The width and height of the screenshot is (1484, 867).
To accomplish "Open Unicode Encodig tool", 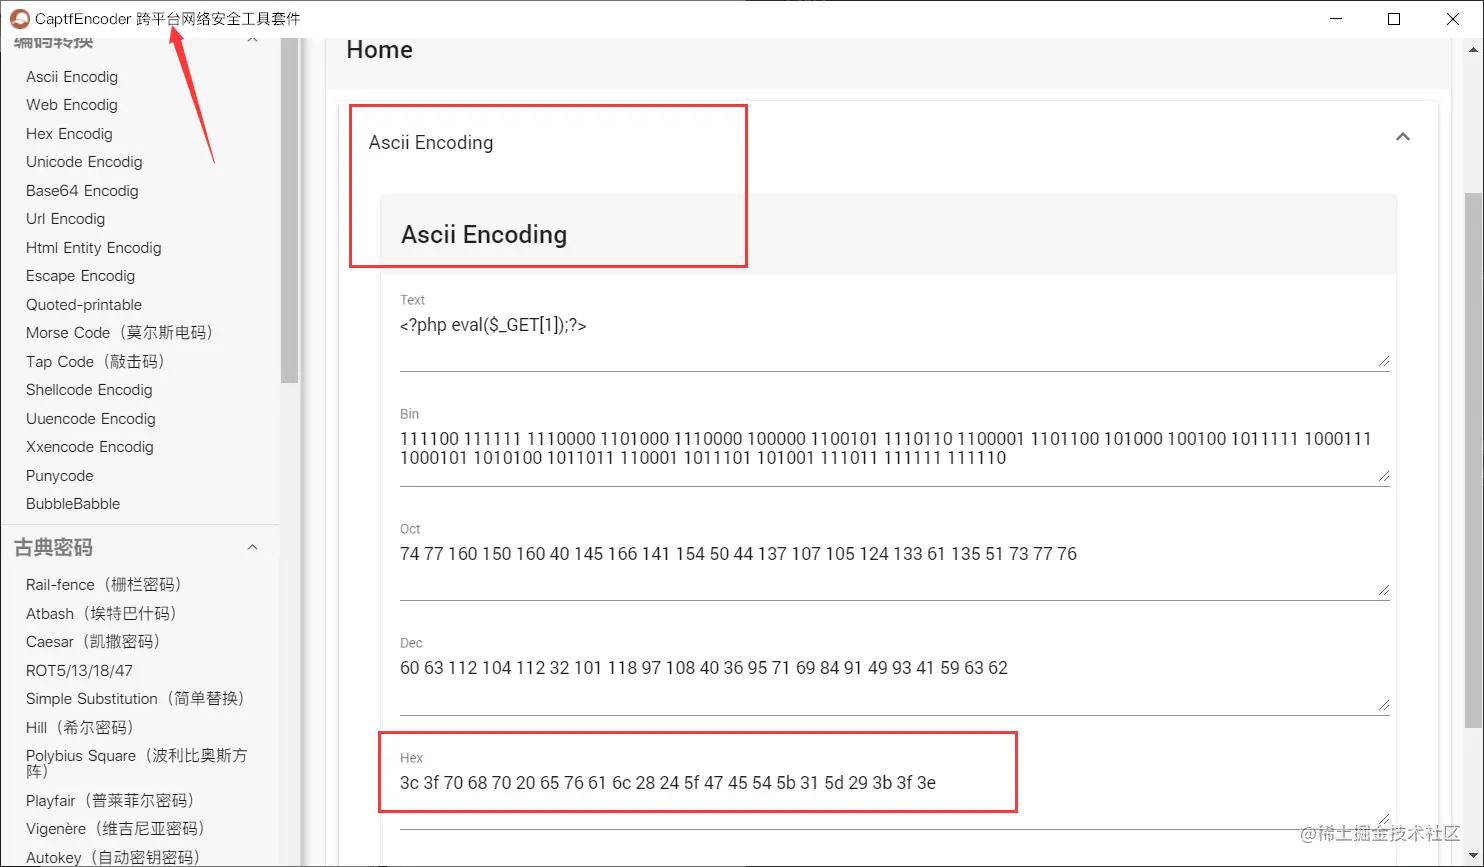I will pyautogui.click(x=84, y=162).
